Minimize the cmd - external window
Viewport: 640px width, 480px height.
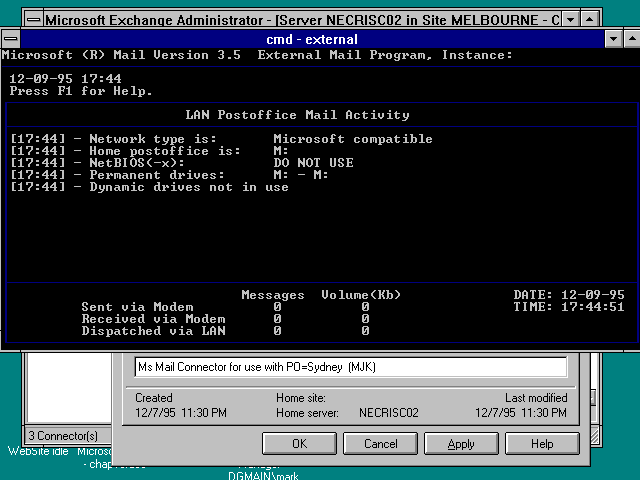coord(613,39)
